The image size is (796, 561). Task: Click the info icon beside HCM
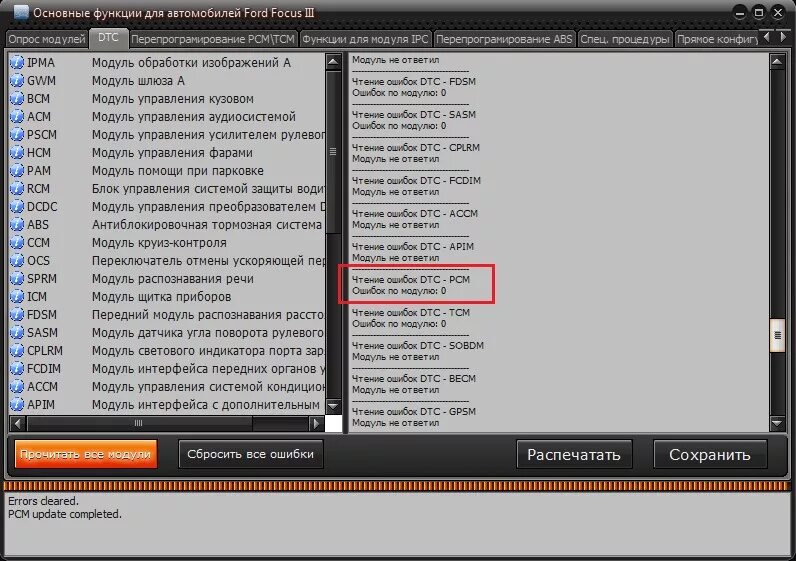coord(17,153)
